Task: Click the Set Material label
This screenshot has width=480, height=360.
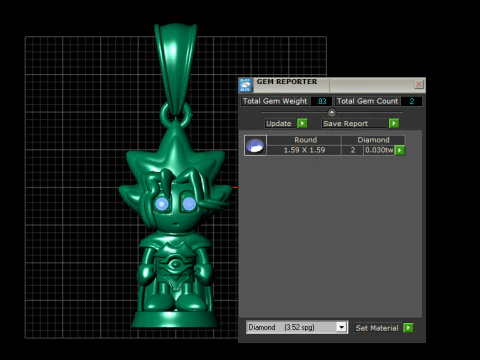Action: pos(377,328)
